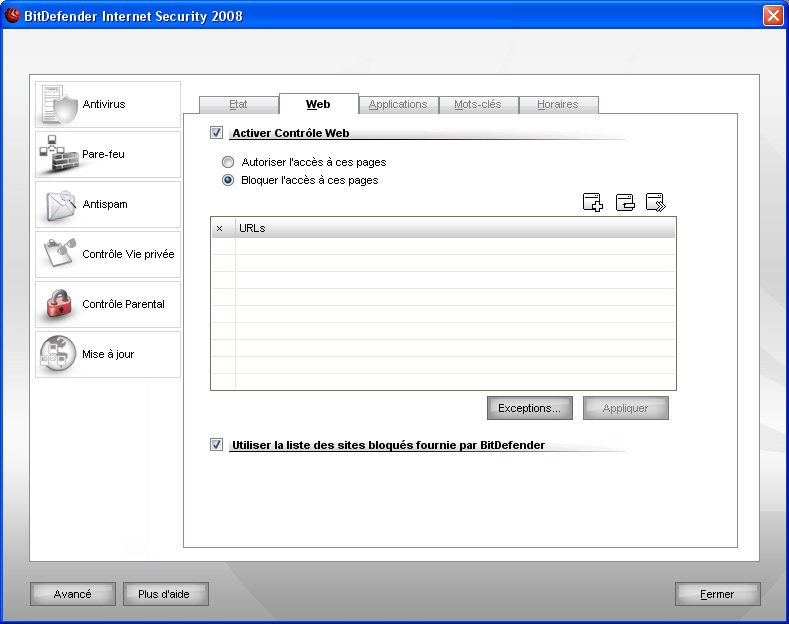The width and height of the screenshot is (789, 624).
Task: Click the Fermer button
Action: click(x=718, y=594)
